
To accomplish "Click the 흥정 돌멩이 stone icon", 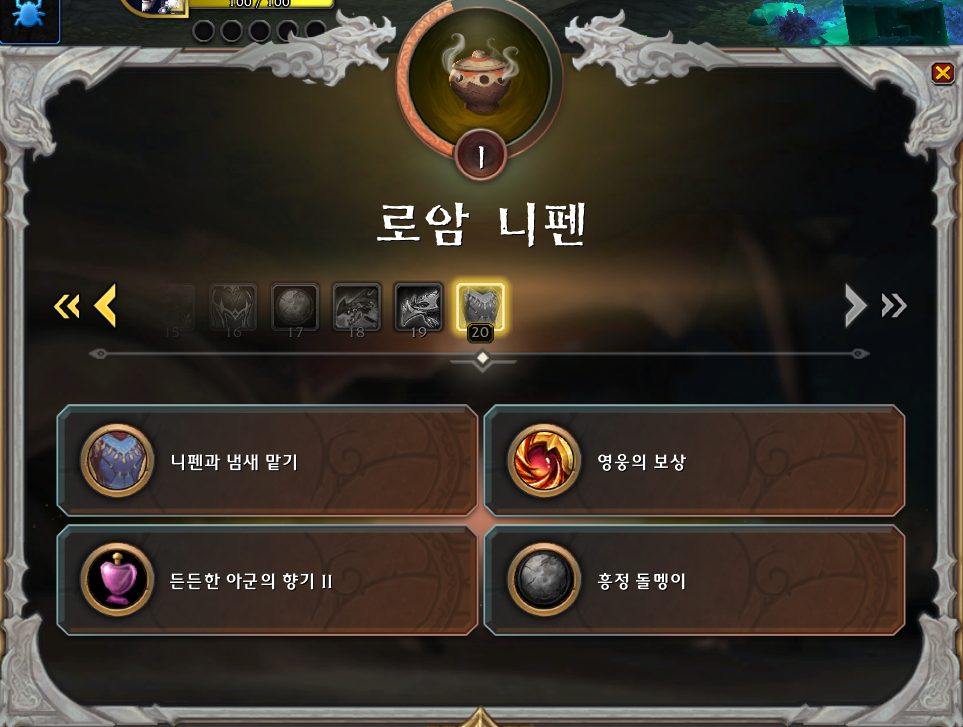I will coord(544,580).
